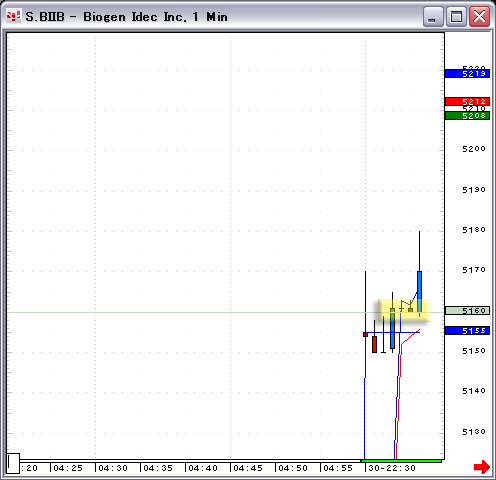Click the 5170 price axis label
This screenshot has width=496, height=480.
click(474, 270)
